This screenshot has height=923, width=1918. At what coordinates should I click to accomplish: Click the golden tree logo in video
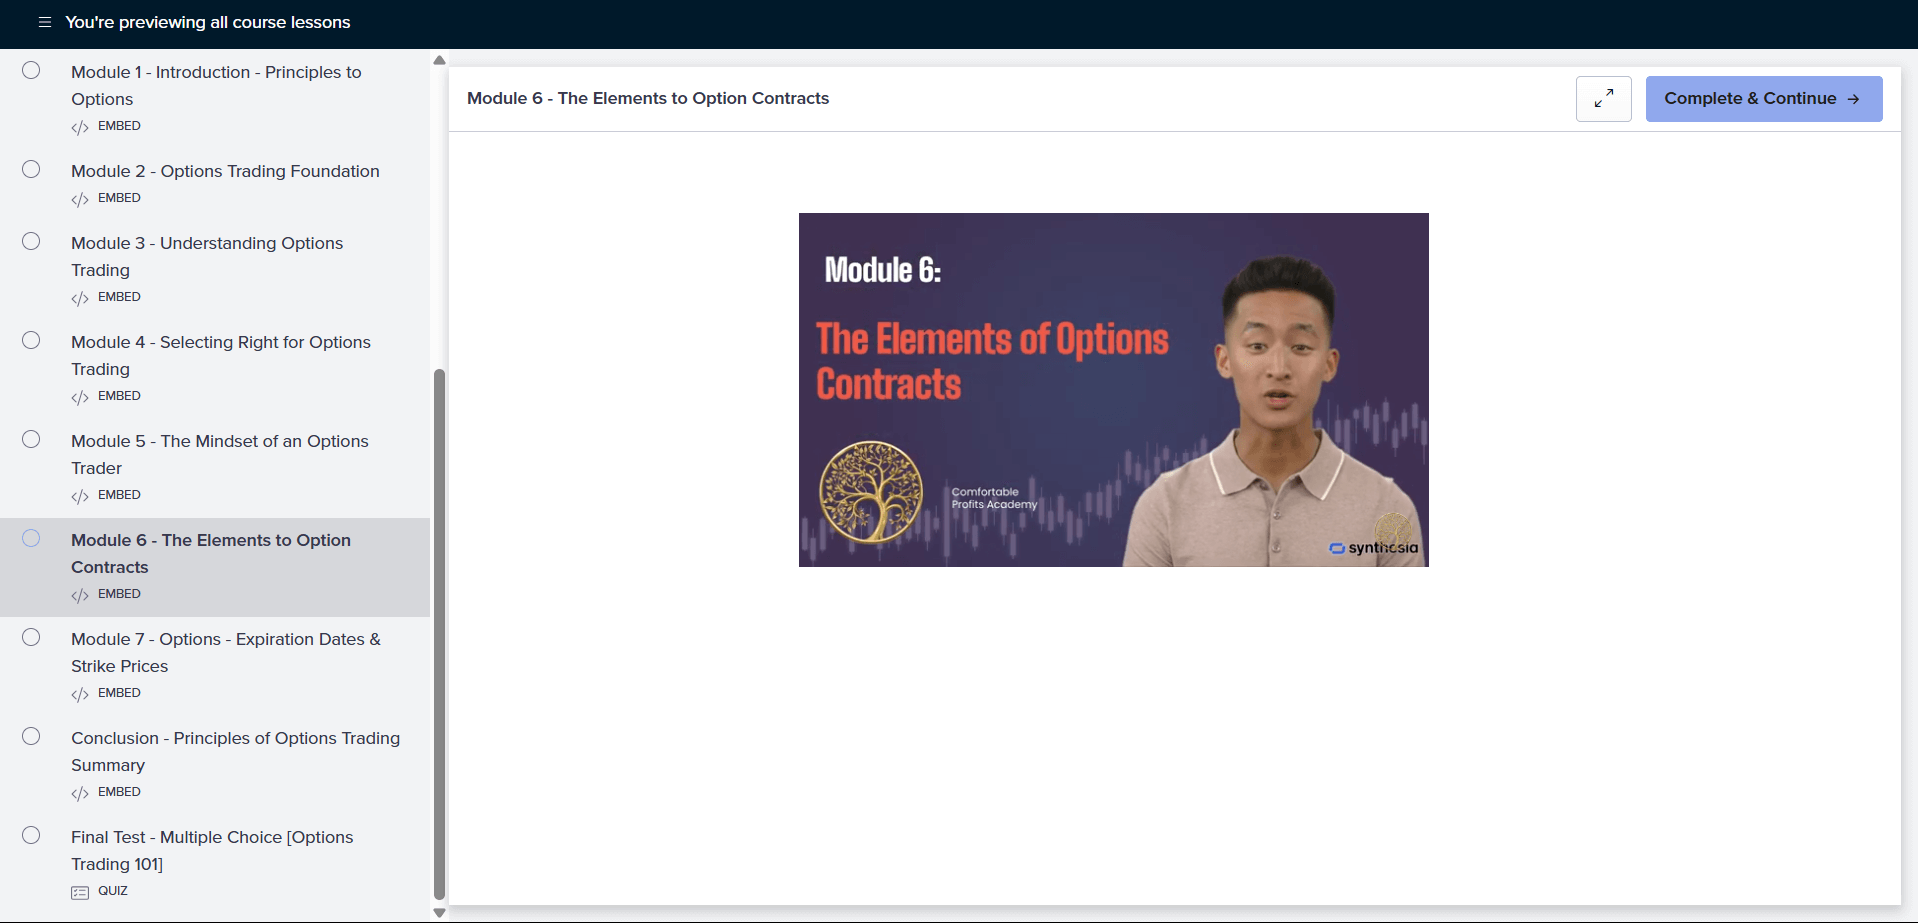pyautogui.click(x=871, y=492)
